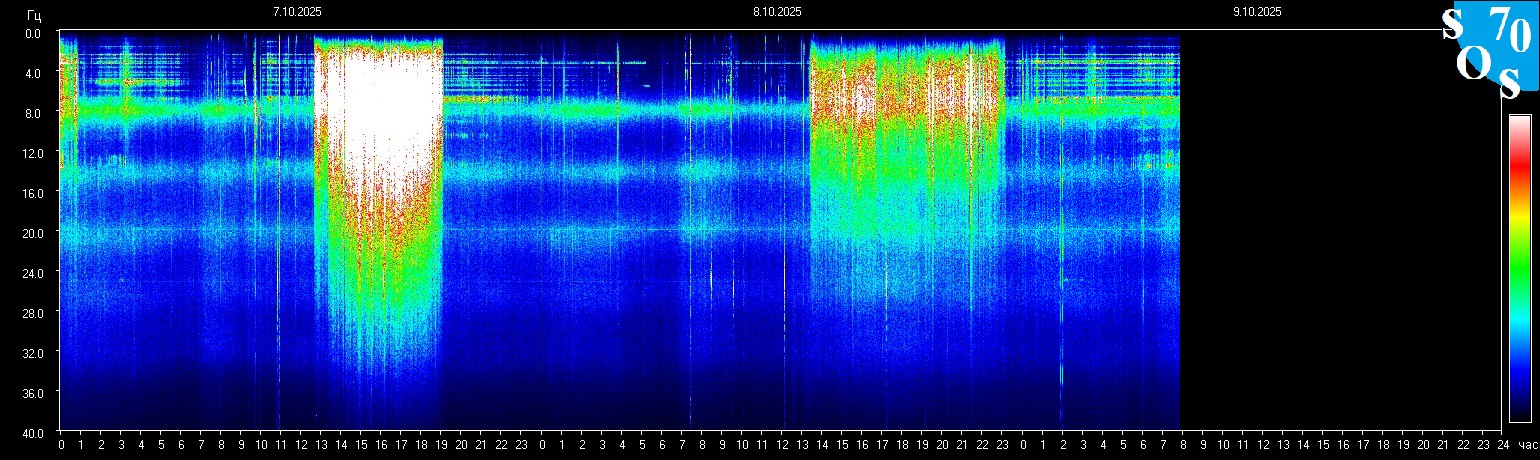Select the 0.0 Hz frequency tick label

click(x=32, y=33)
